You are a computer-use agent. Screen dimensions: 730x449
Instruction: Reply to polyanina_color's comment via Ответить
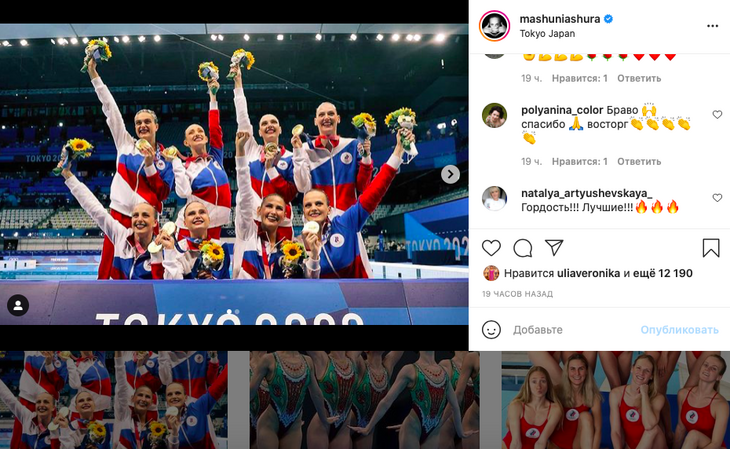(639, 162)
